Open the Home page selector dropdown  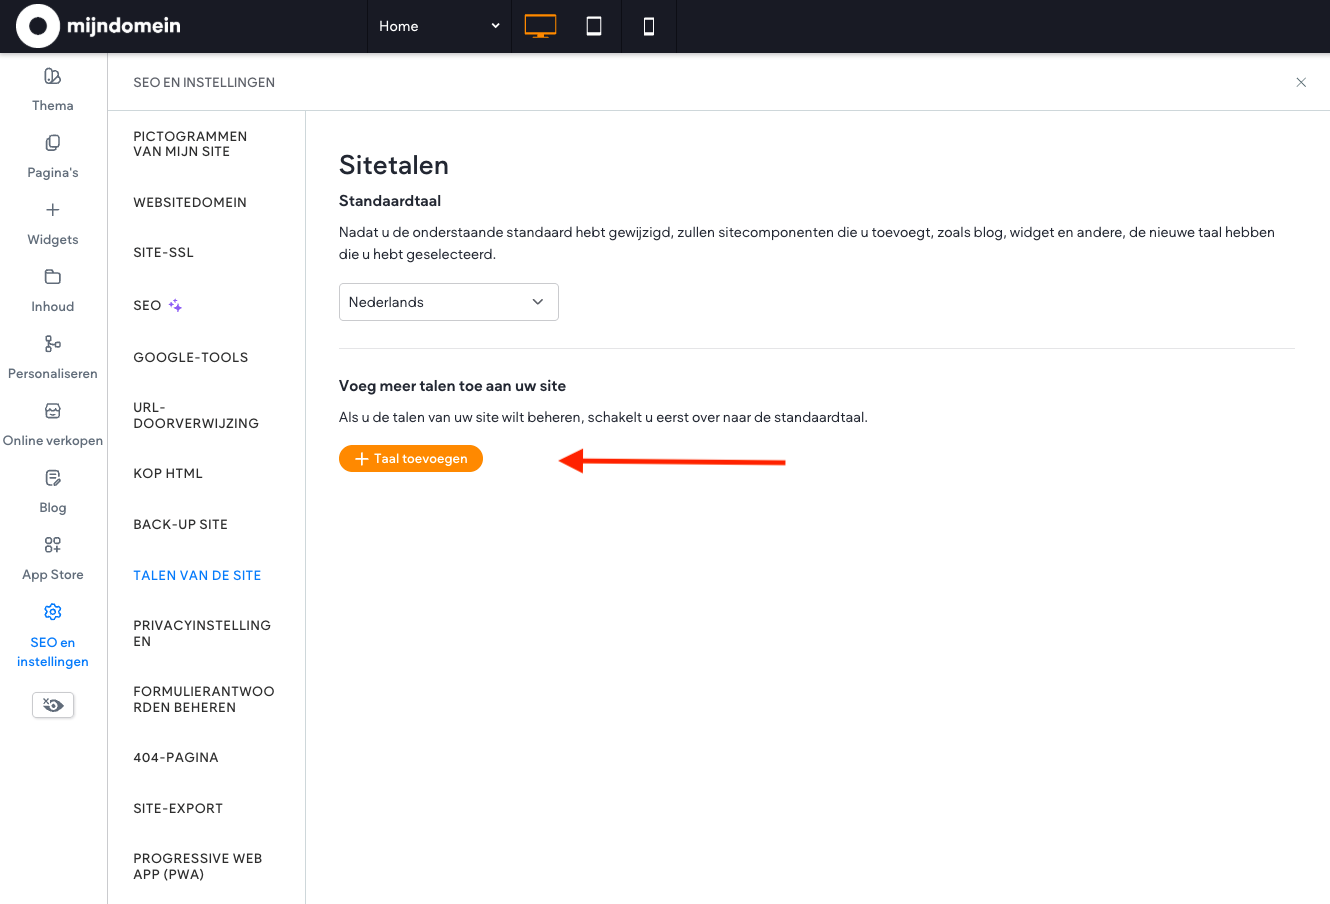(x=439, y=26)
